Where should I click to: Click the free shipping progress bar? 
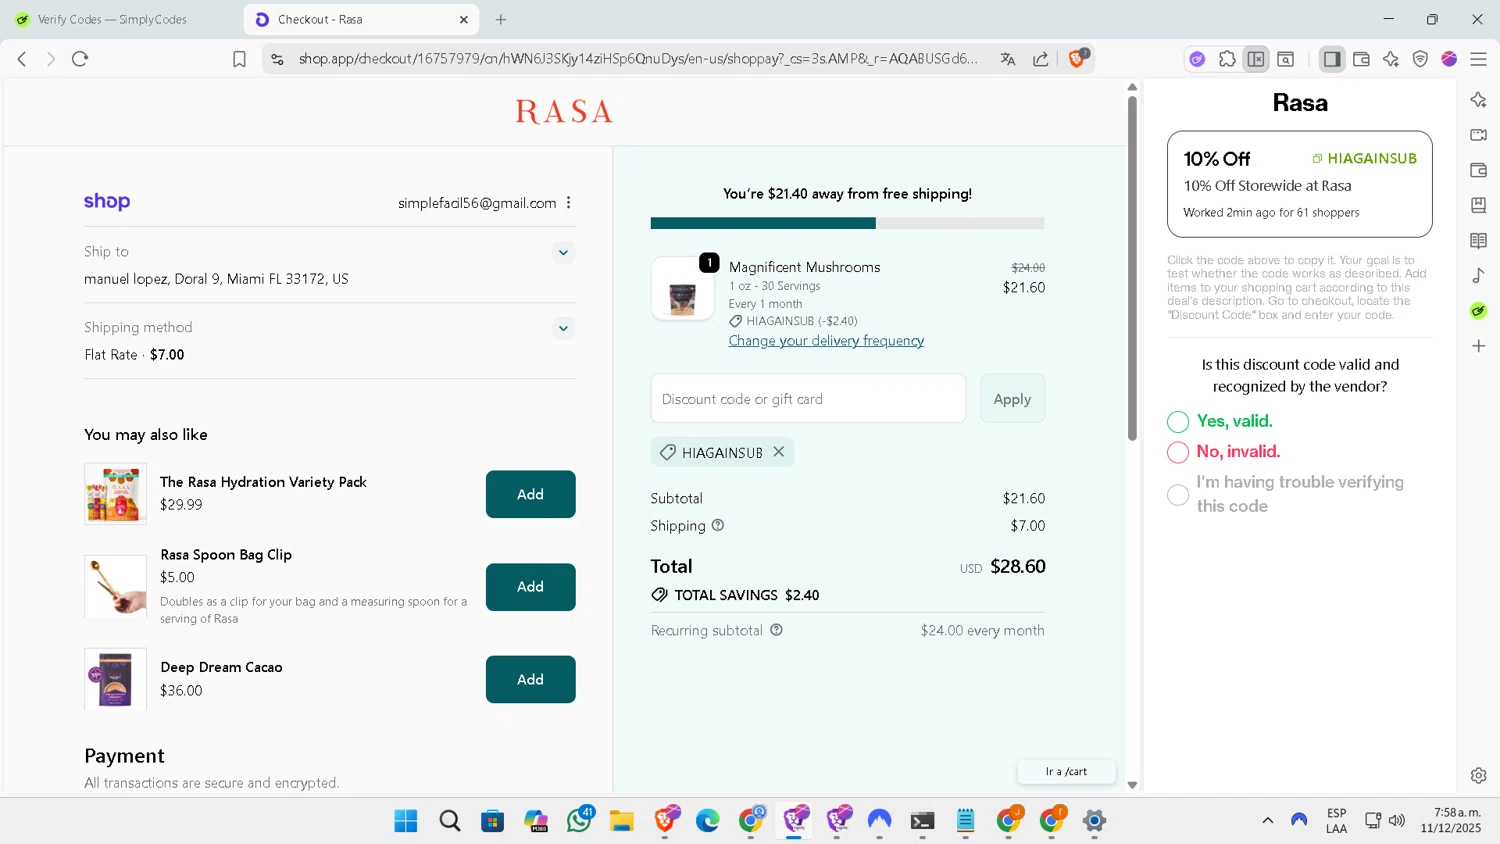point(847,223)
